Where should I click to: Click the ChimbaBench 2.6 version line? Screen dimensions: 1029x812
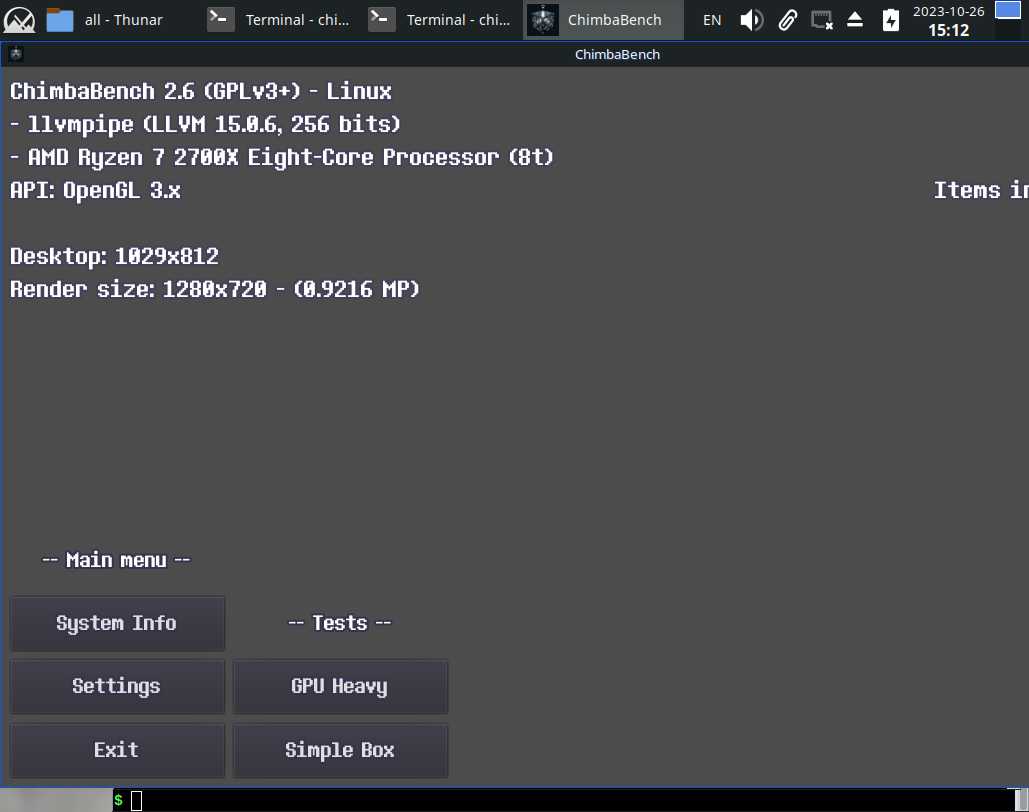point(201,91)
